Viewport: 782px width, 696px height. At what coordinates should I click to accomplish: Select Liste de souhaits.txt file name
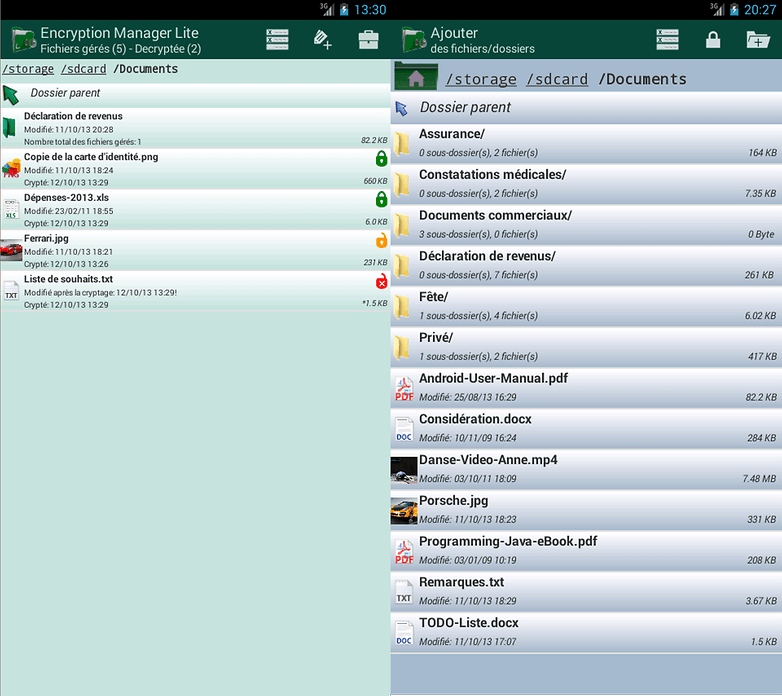(68, 279)
